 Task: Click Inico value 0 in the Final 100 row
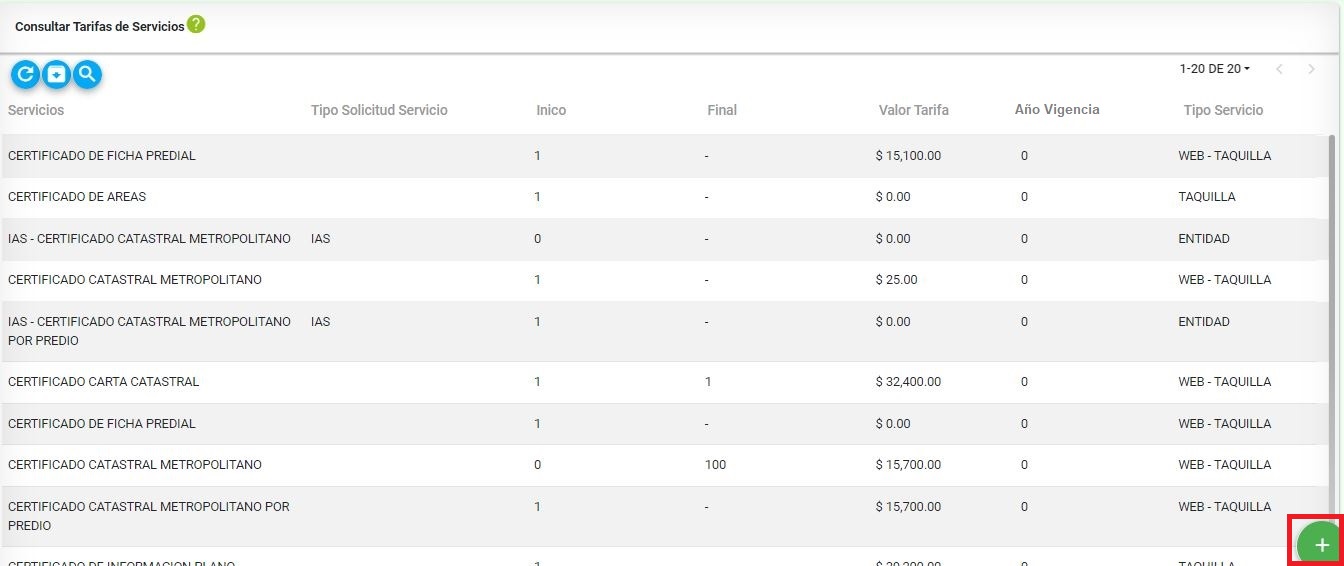538,465
